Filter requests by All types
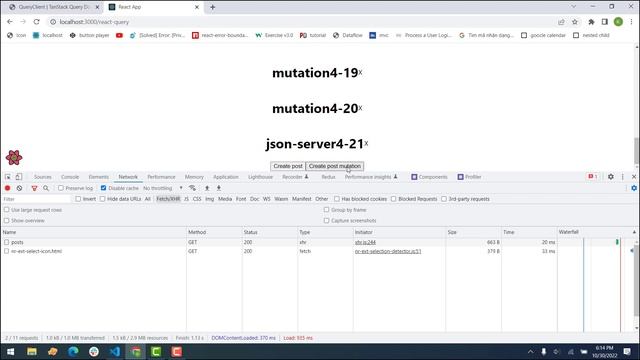 coord(148,199)
